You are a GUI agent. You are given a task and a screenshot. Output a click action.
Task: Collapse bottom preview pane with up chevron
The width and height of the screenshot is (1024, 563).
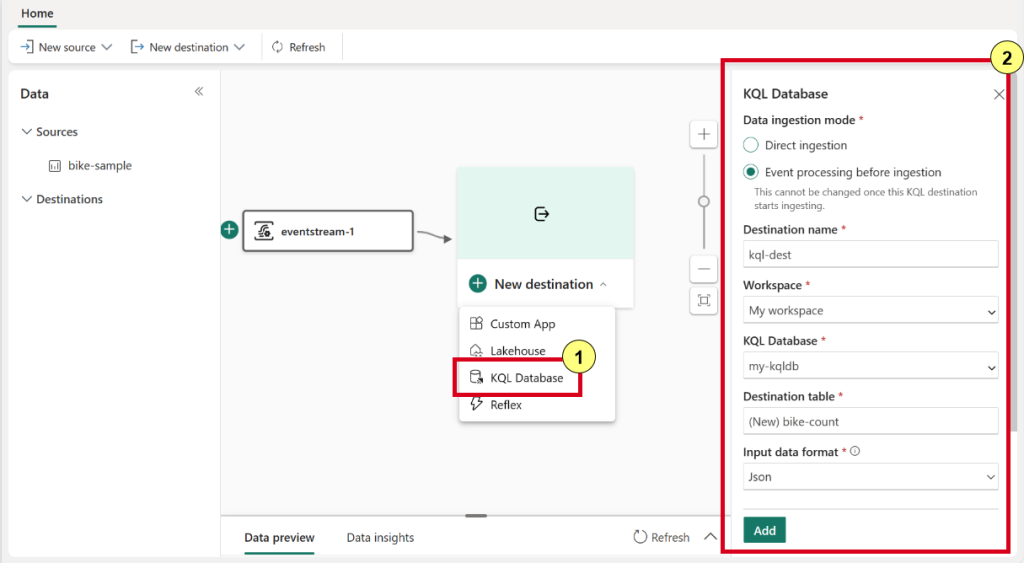tap(711, 537)
